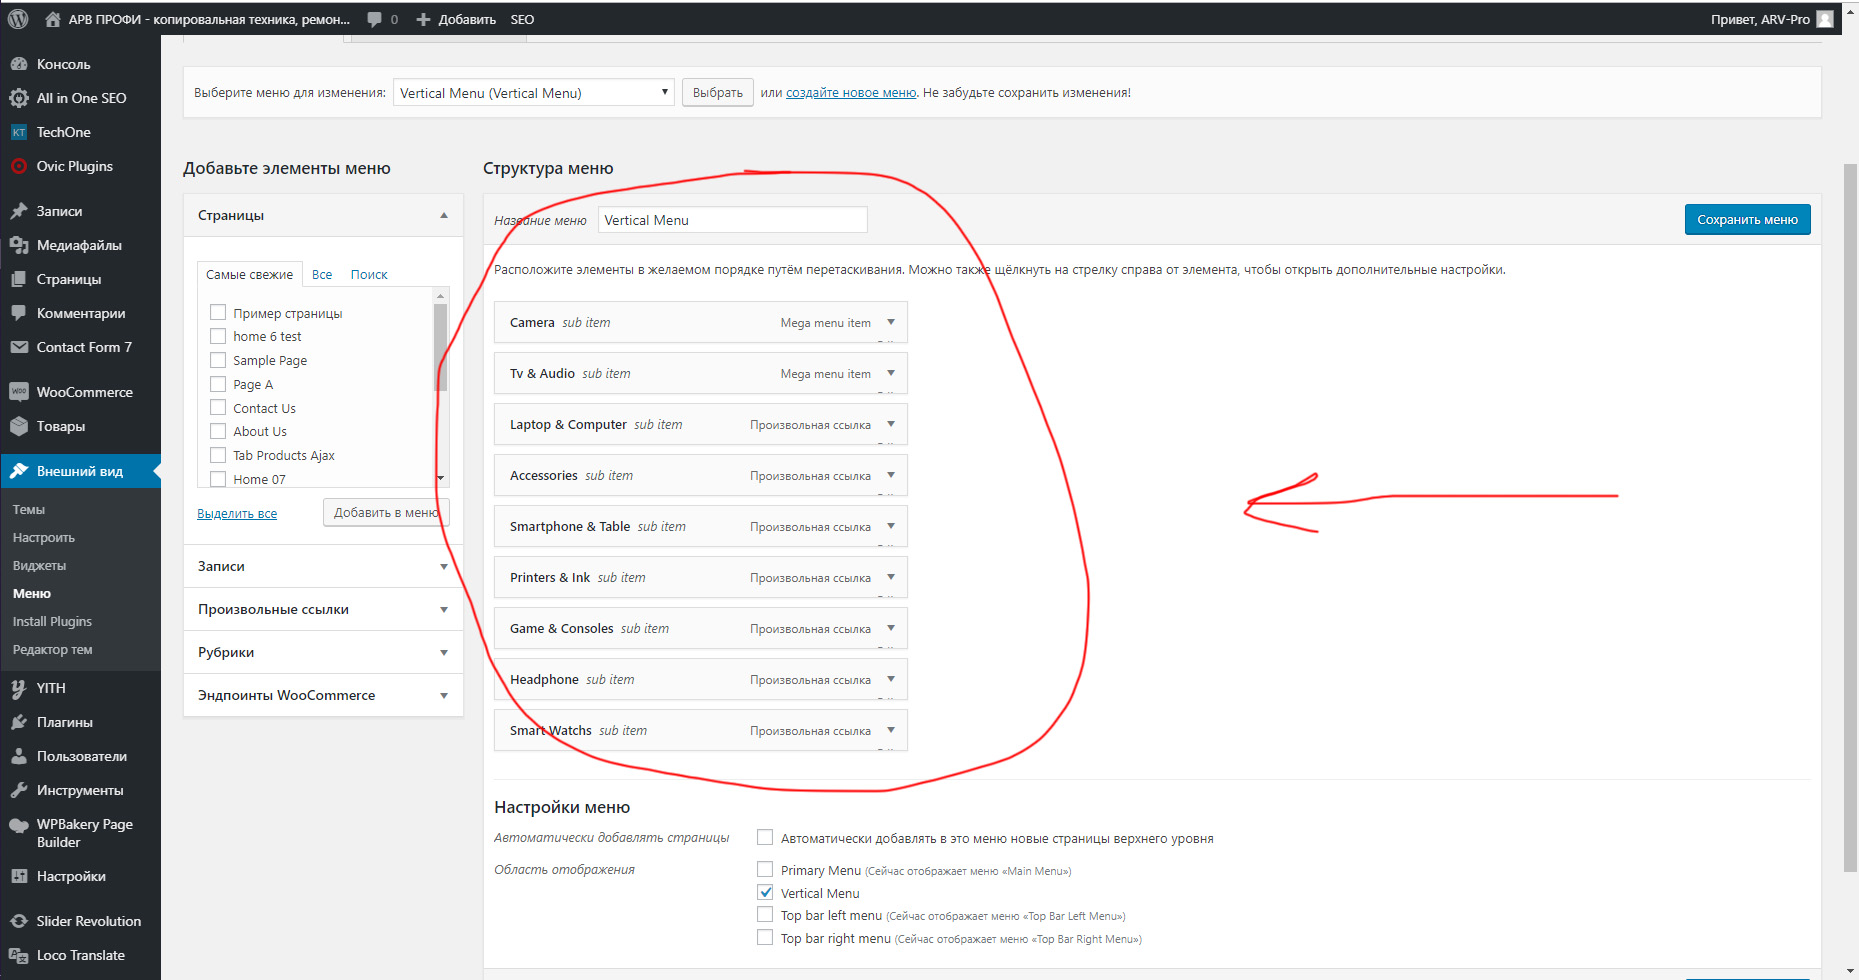1859x980 pixels.
Task: Uncheck the Vertical Menu location checkbox
Action: (x=765, y=893)
